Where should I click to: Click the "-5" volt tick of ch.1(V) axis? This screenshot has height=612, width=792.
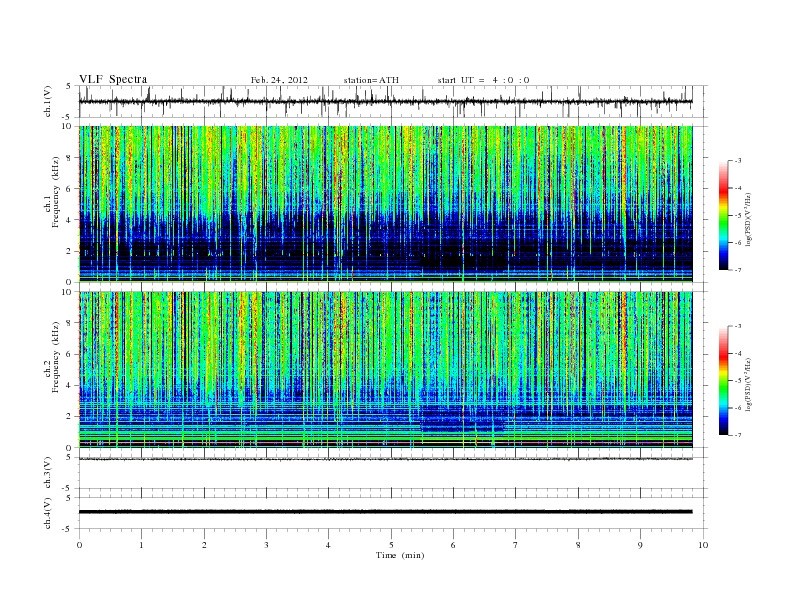point(67,117)
